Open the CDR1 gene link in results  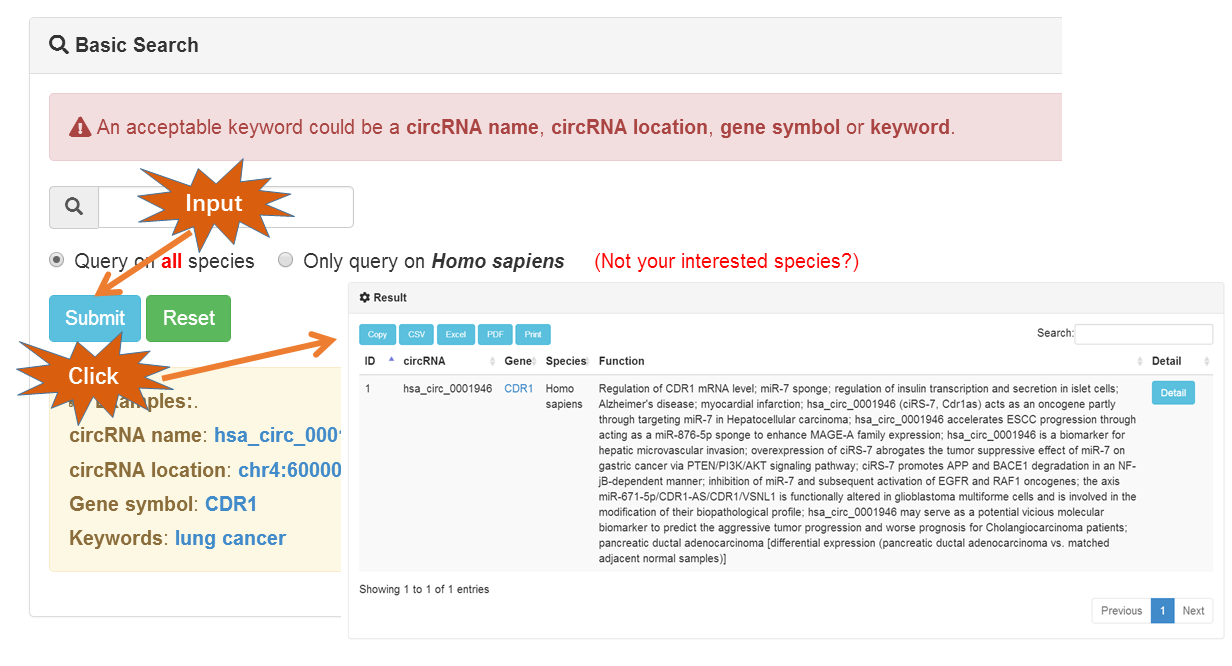click(x=518, y=389)
